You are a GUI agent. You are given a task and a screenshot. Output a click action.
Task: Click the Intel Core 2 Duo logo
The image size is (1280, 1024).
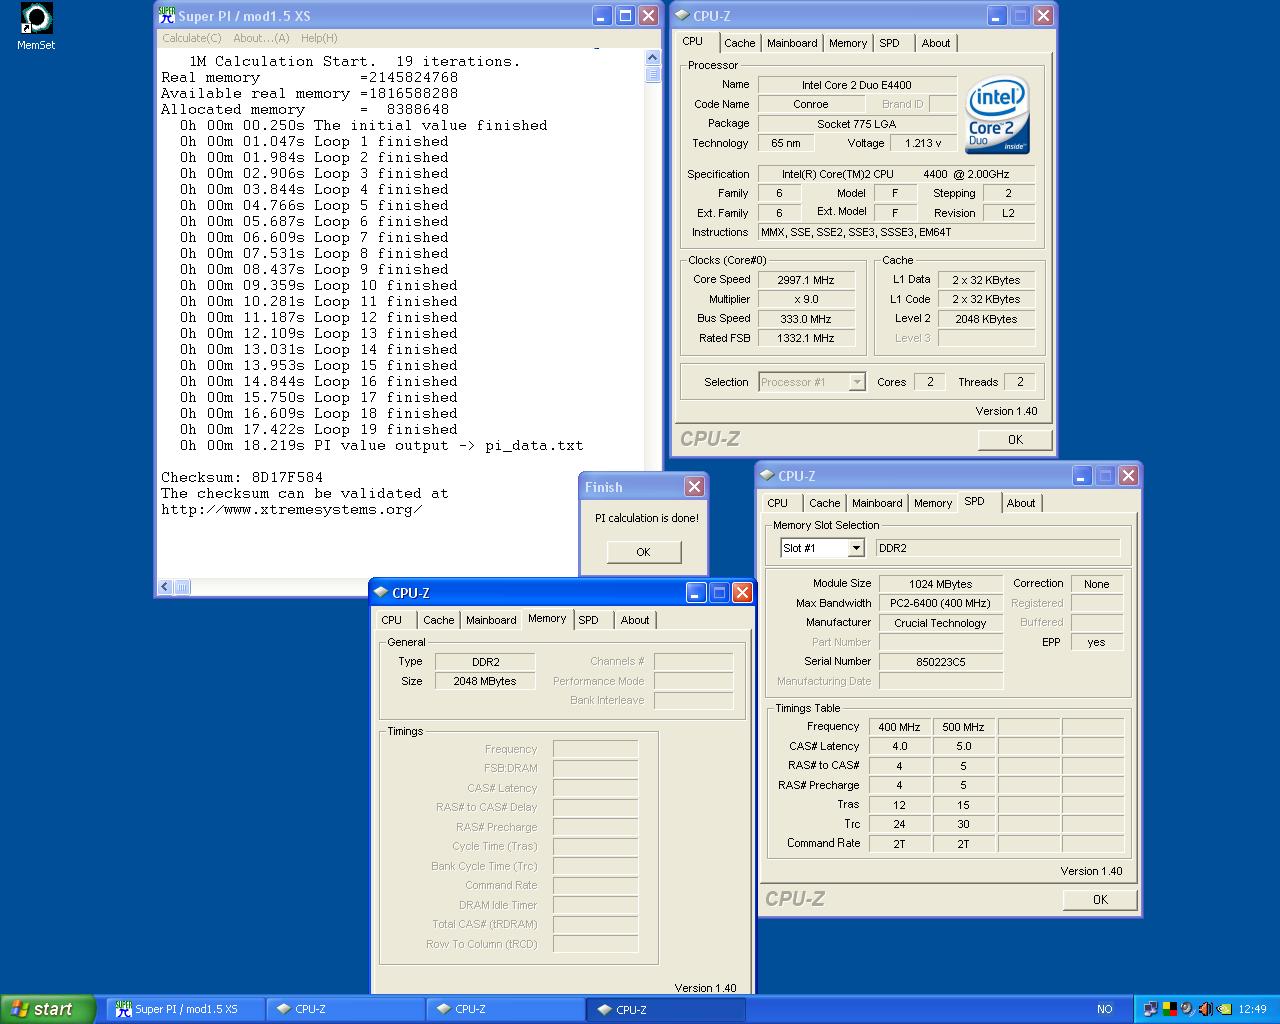pyautogui.click(x=997, y=115)
